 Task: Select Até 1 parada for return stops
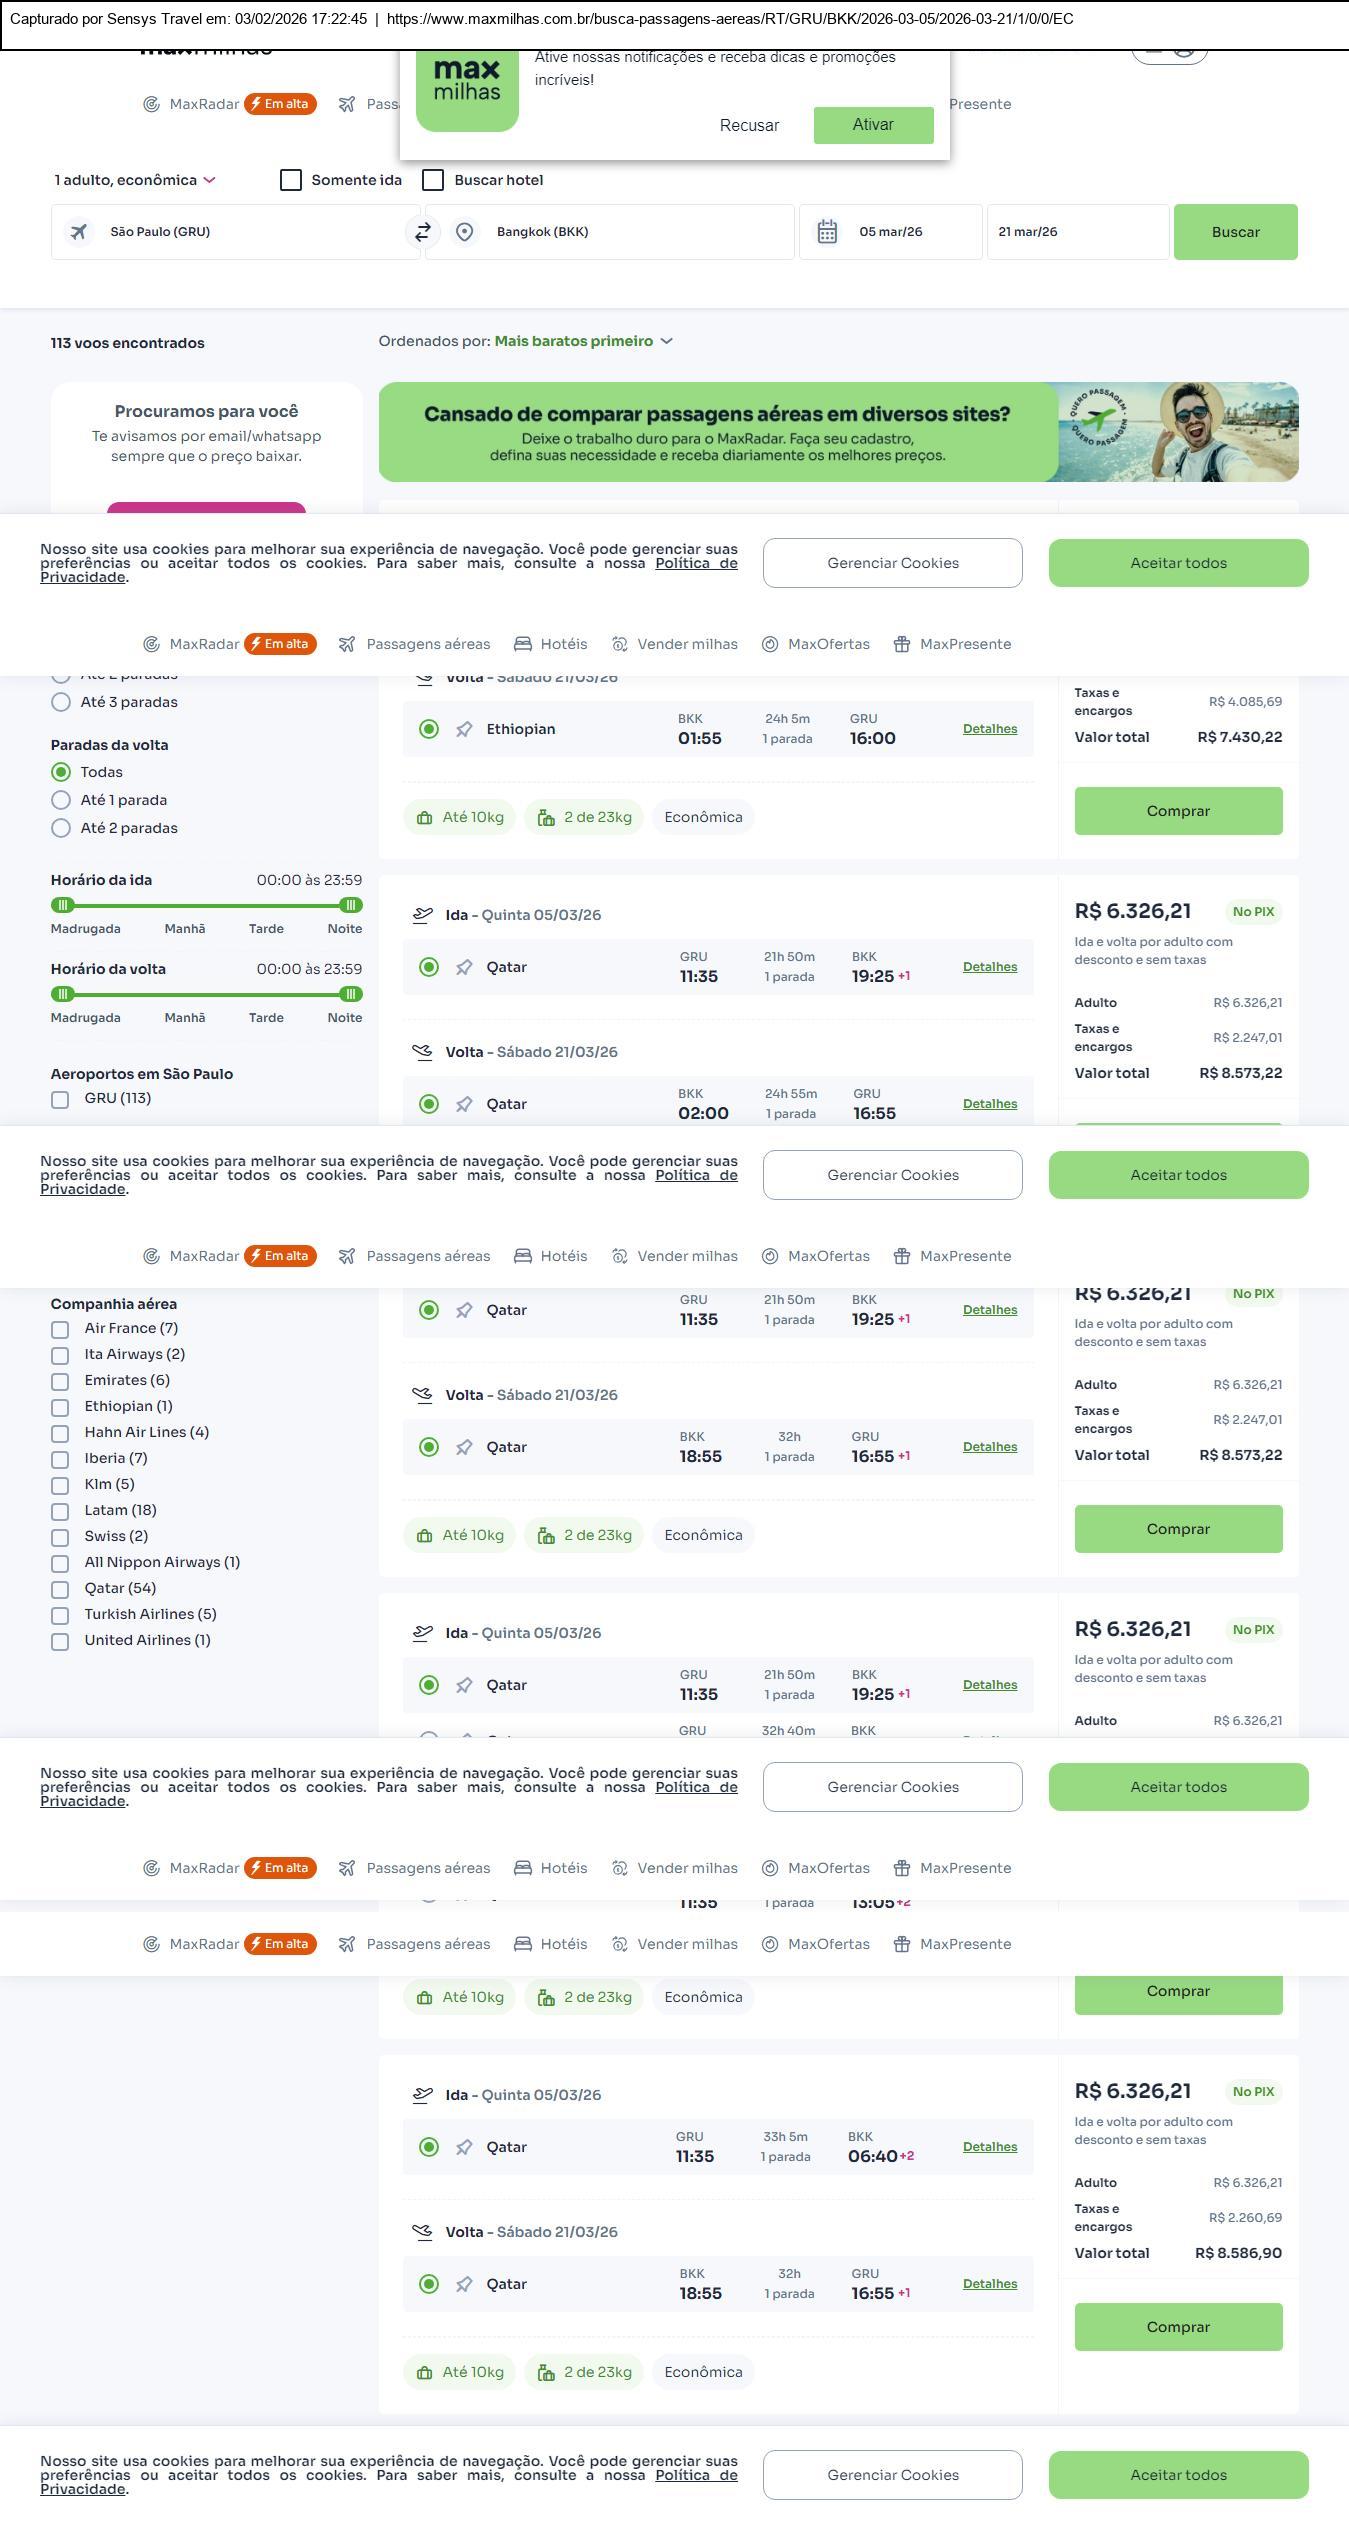point(61,800)
